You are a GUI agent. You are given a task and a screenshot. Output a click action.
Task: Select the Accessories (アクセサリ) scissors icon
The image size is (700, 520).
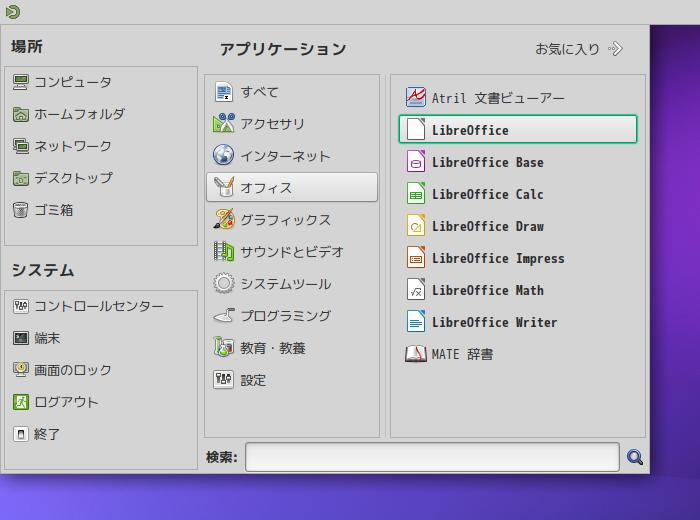coord(224,123)
